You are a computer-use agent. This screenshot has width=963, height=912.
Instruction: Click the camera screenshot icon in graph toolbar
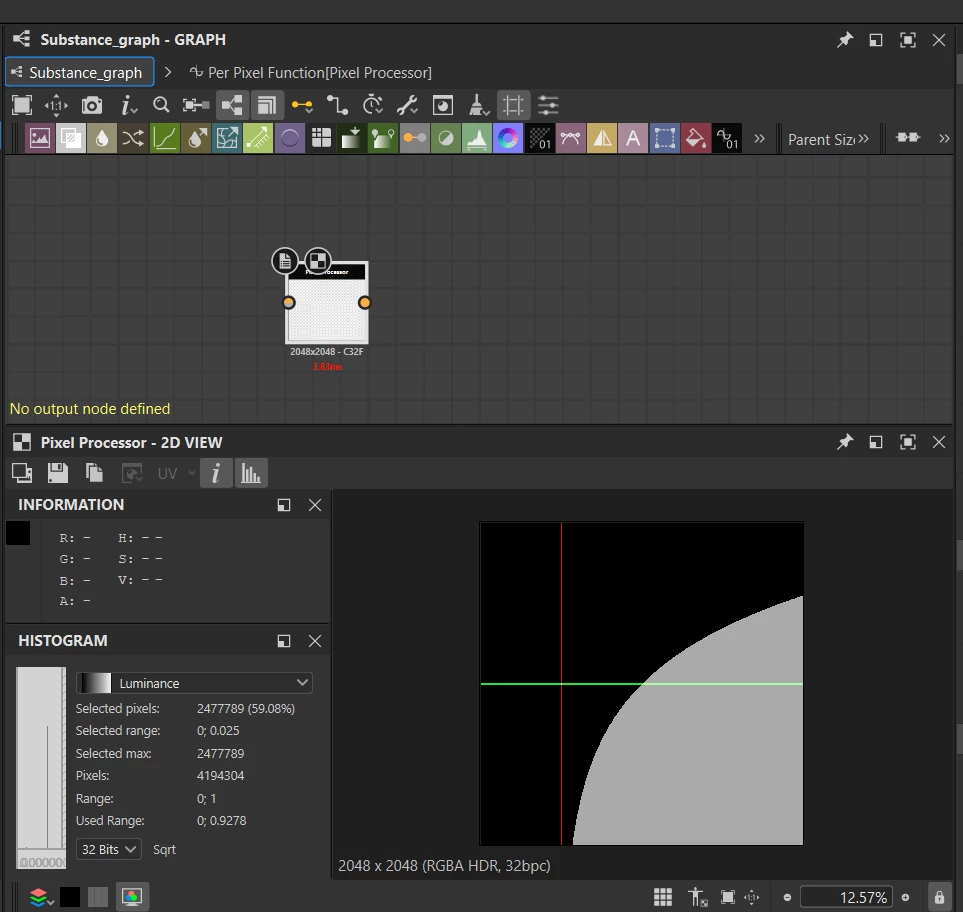click(92, 105)
